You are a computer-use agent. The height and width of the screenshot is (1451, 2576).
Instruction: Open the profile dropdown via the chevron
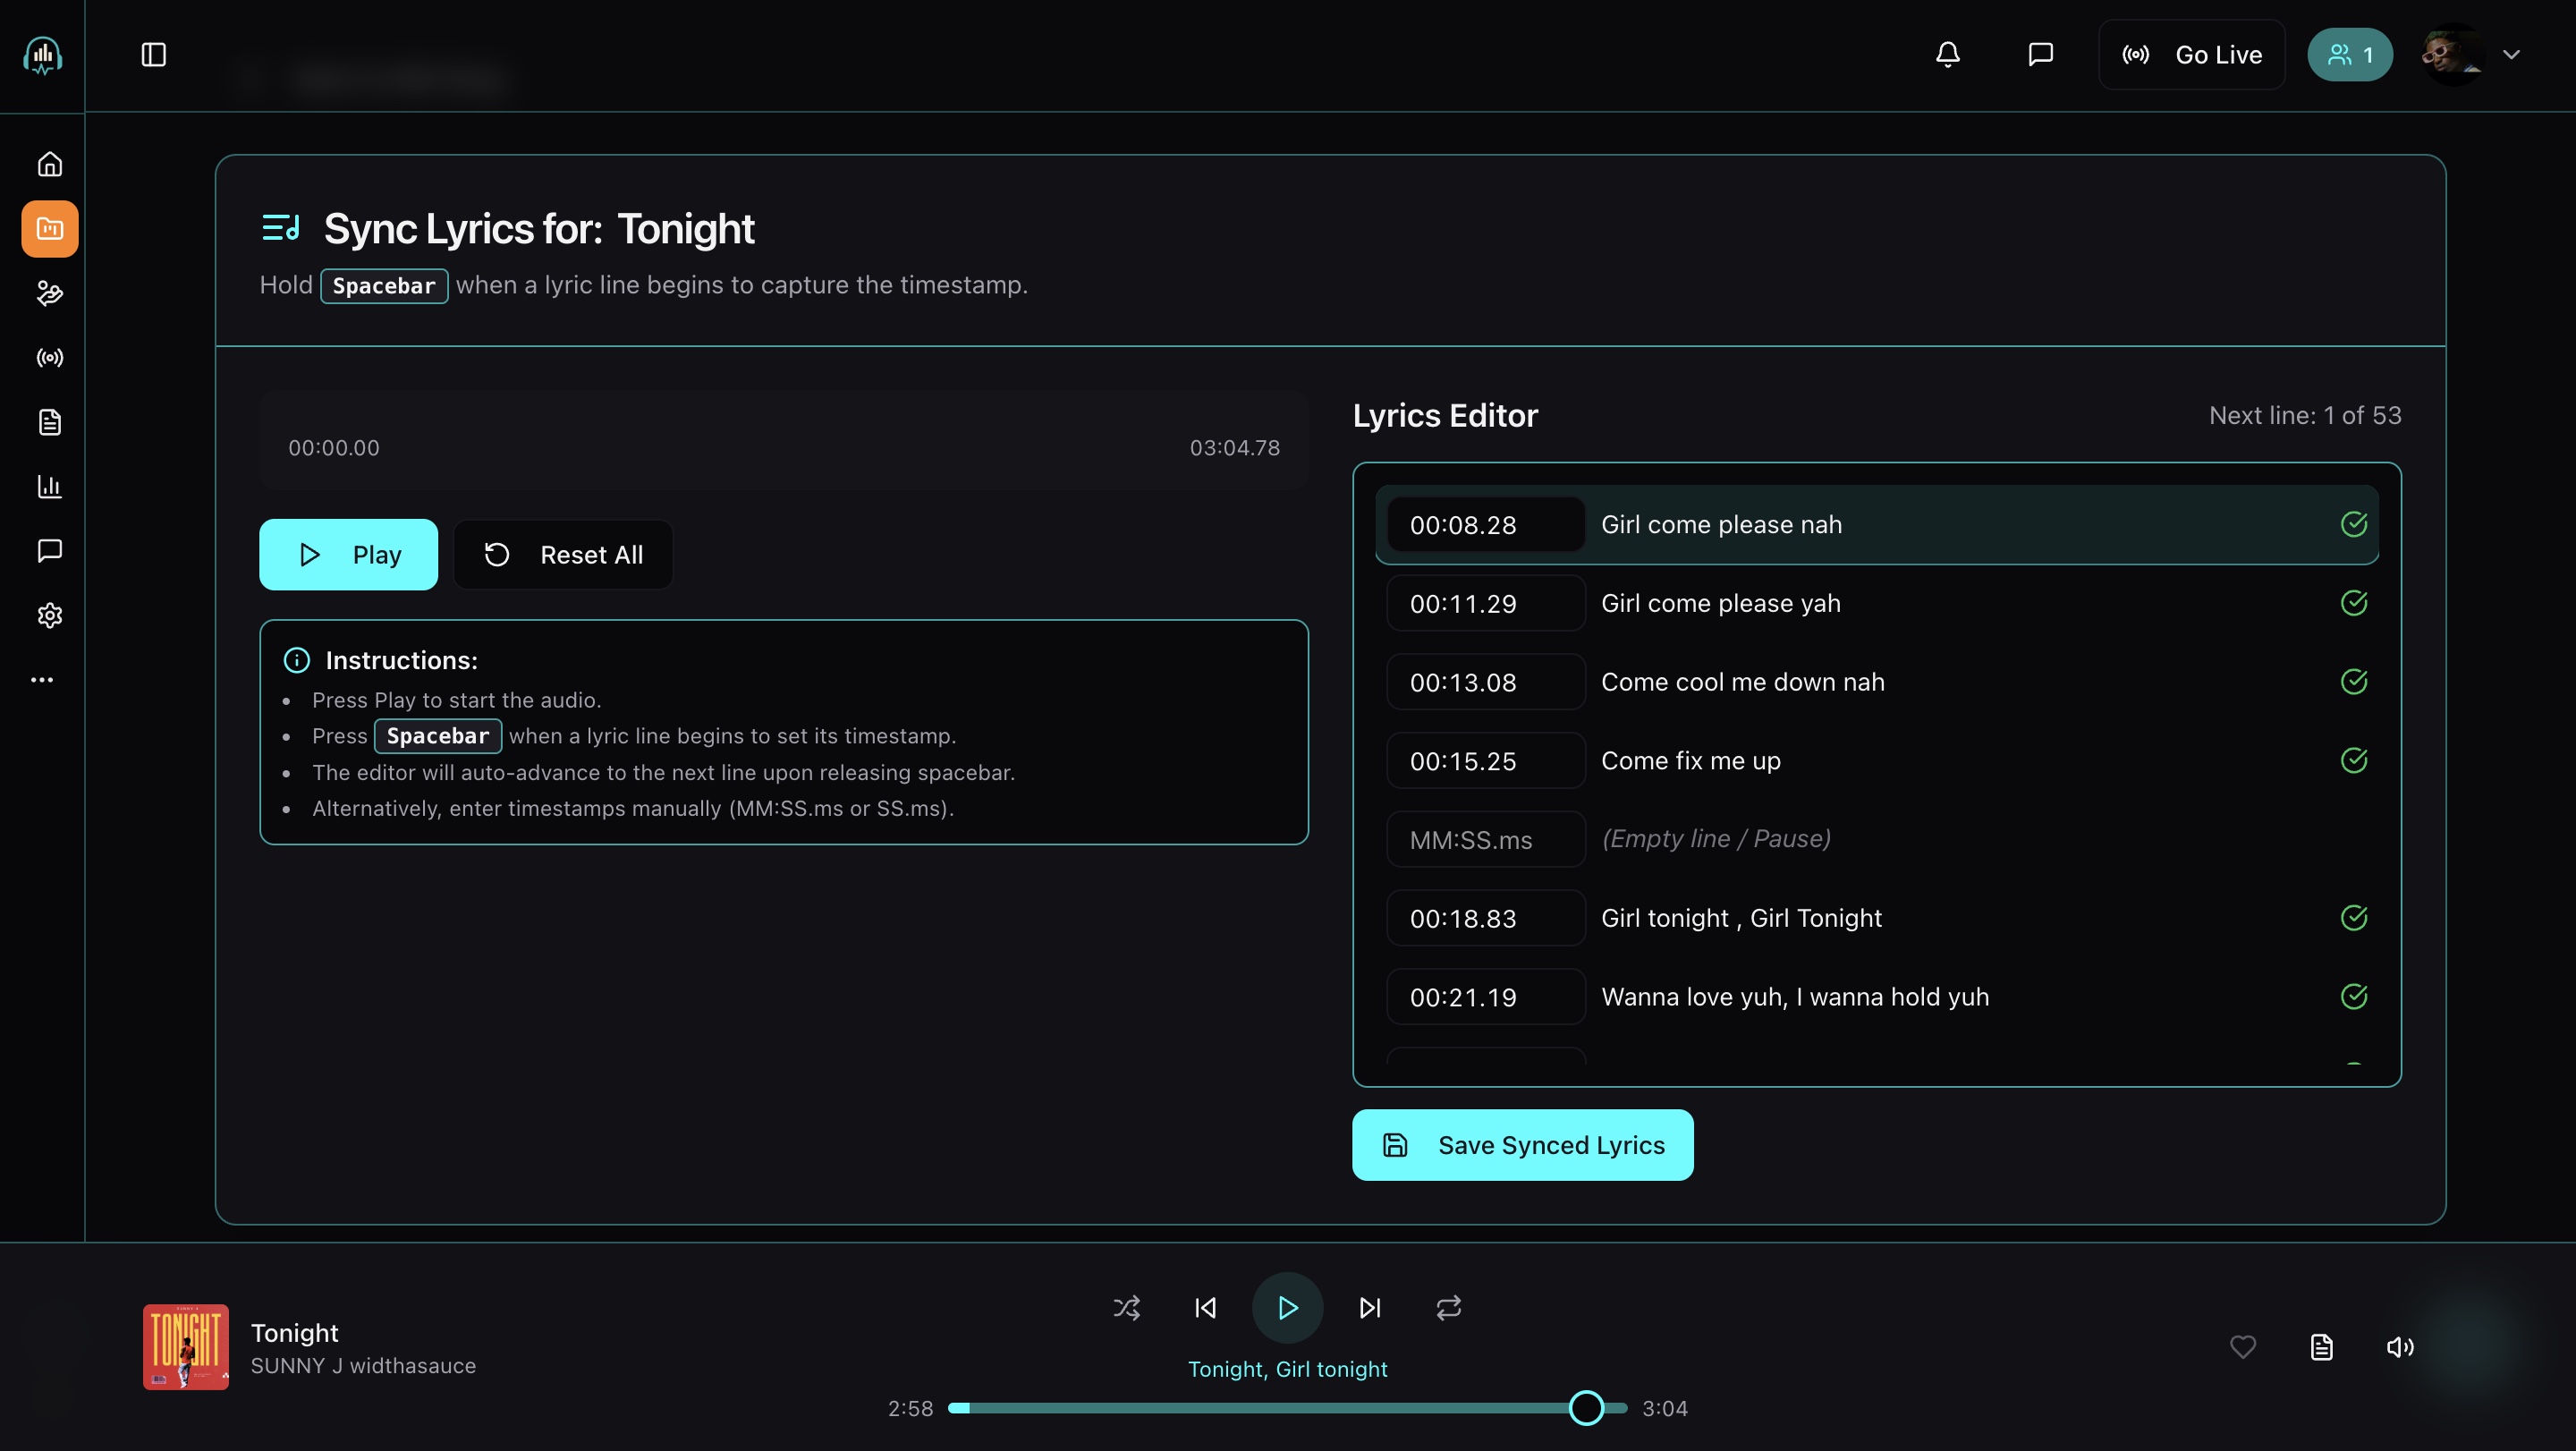click(x=2513, y=55)
